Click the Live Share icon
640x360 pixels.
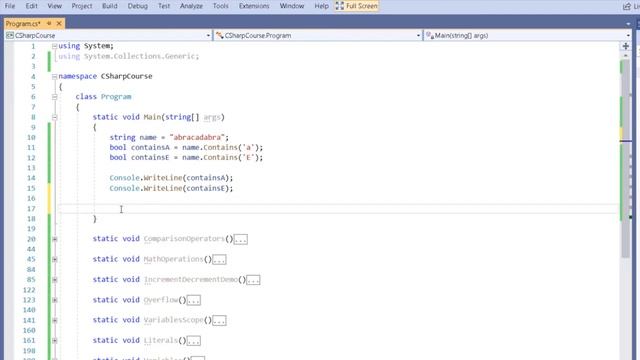coord(627,6)
